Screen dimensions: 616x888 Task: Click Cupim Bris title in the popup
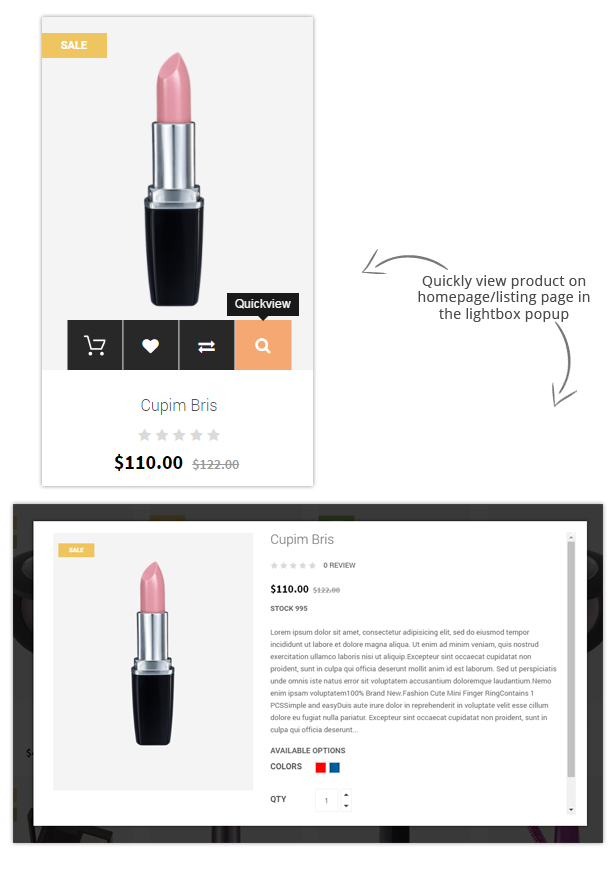[x=302, y=539]
